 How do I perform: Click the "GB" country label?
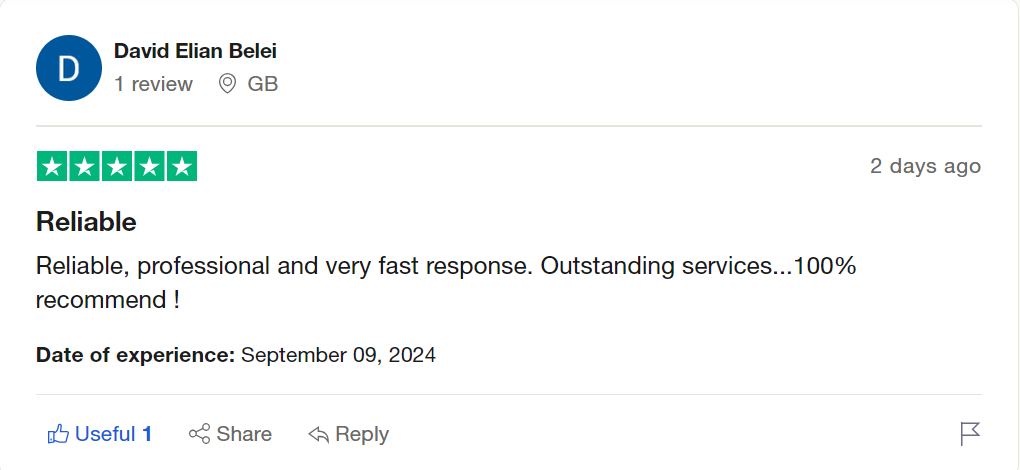tap(263, 84)
